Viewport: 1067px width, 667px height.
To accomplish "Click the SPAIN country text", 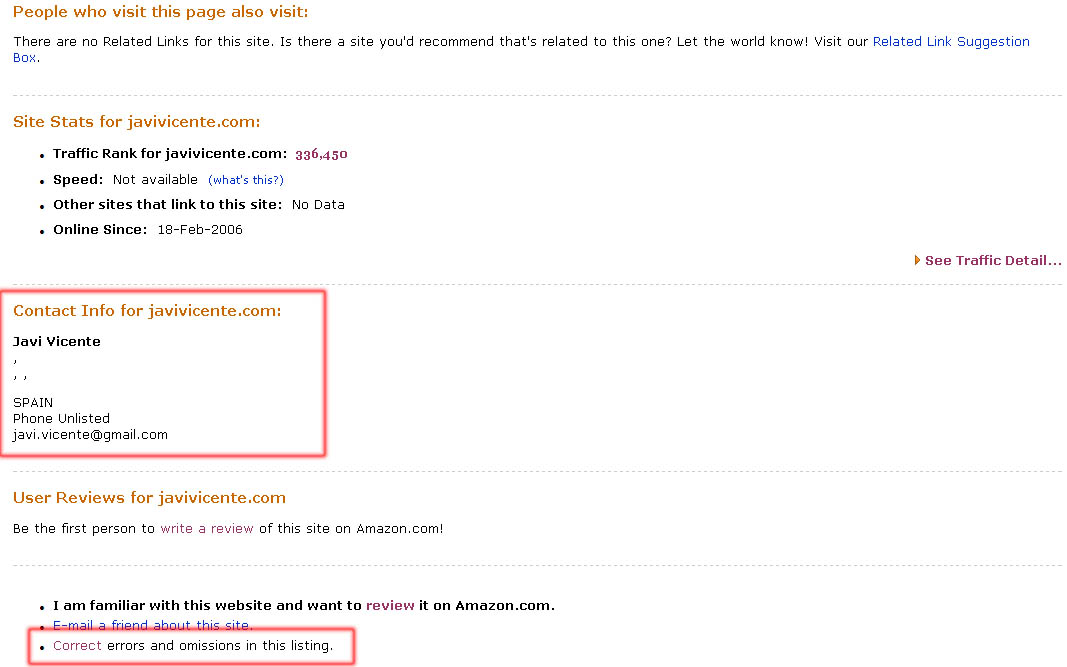I will pyautogui.click(x=33, y=402).
